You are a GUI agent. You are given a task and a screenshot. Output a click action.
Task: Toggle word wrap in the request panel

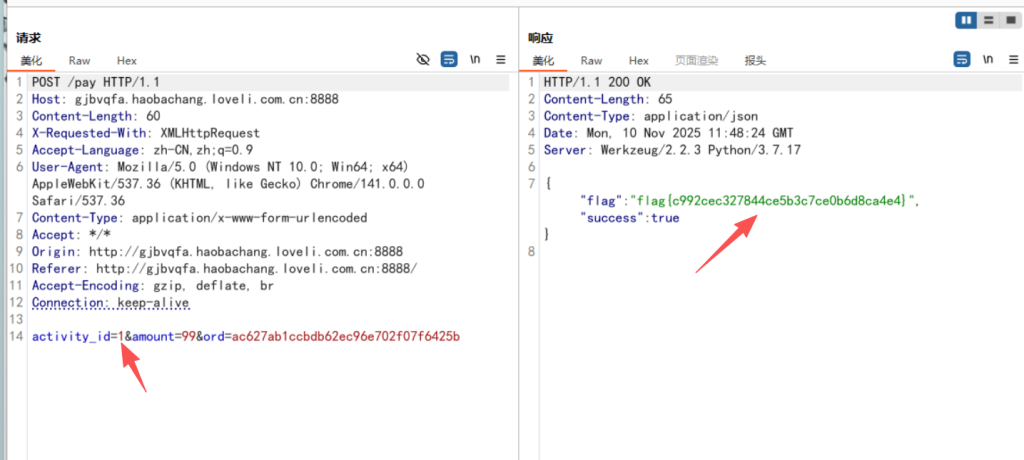point(449,60)
